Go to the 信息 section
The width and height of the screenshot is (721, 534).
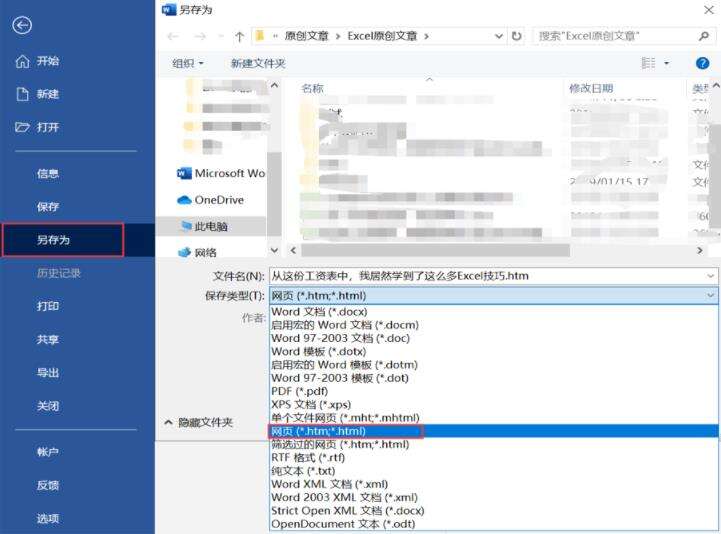pyautogui.click(x=48, y=173)
